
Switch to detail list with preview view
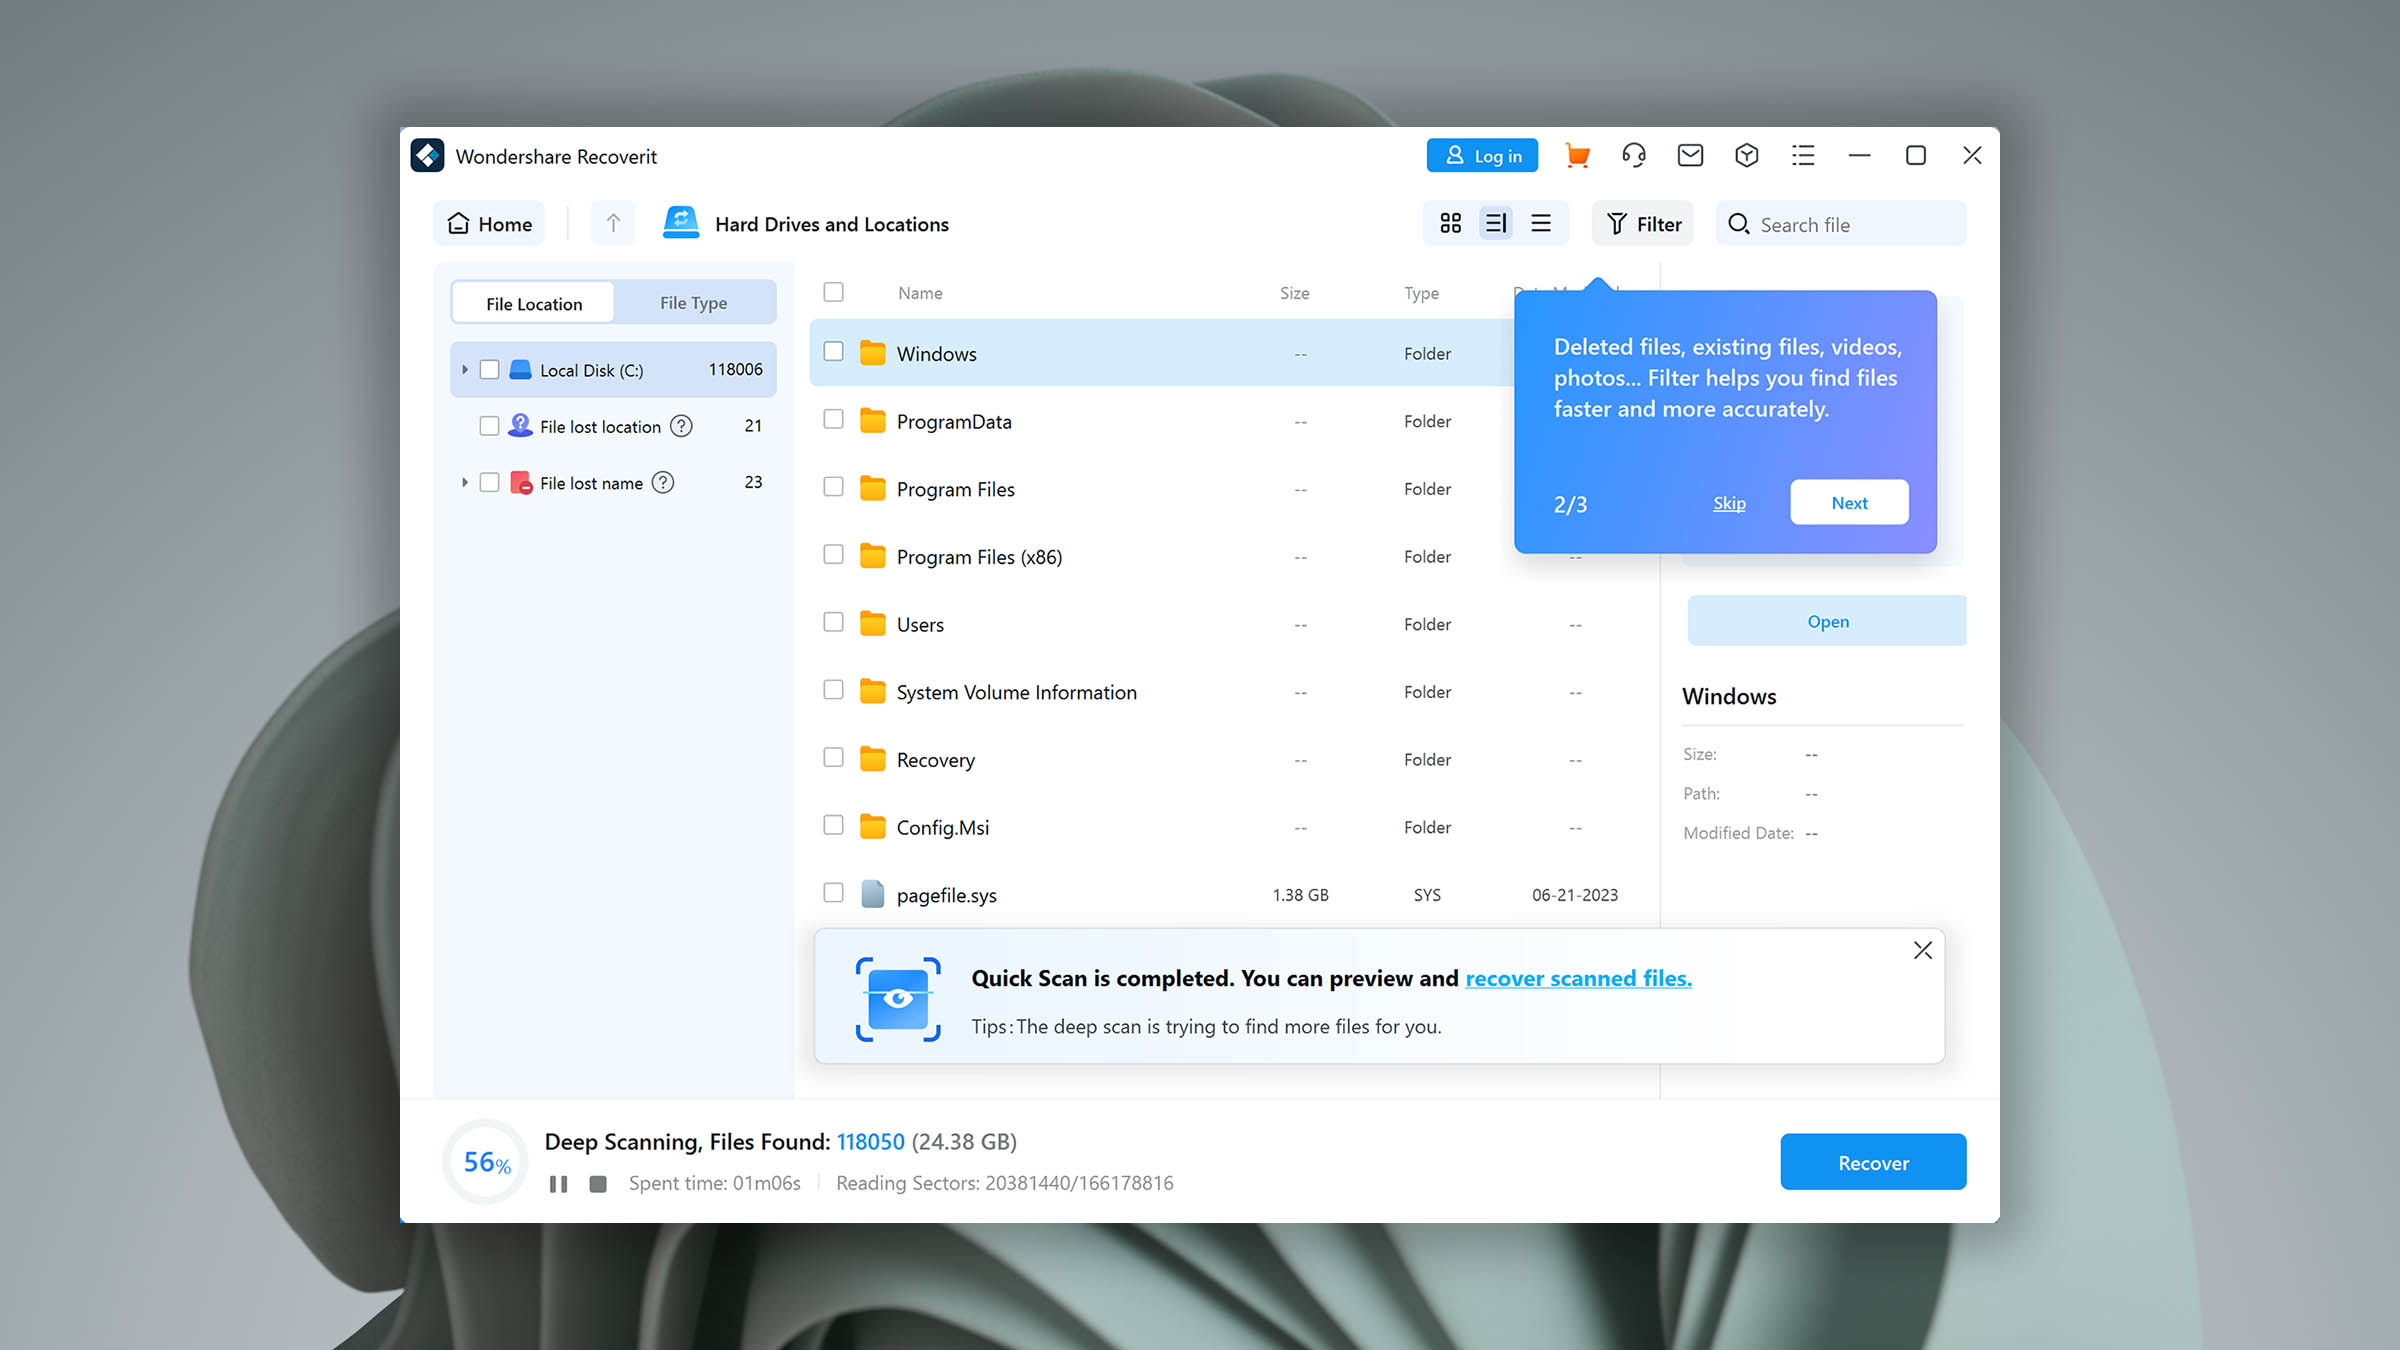point(1496,223)
